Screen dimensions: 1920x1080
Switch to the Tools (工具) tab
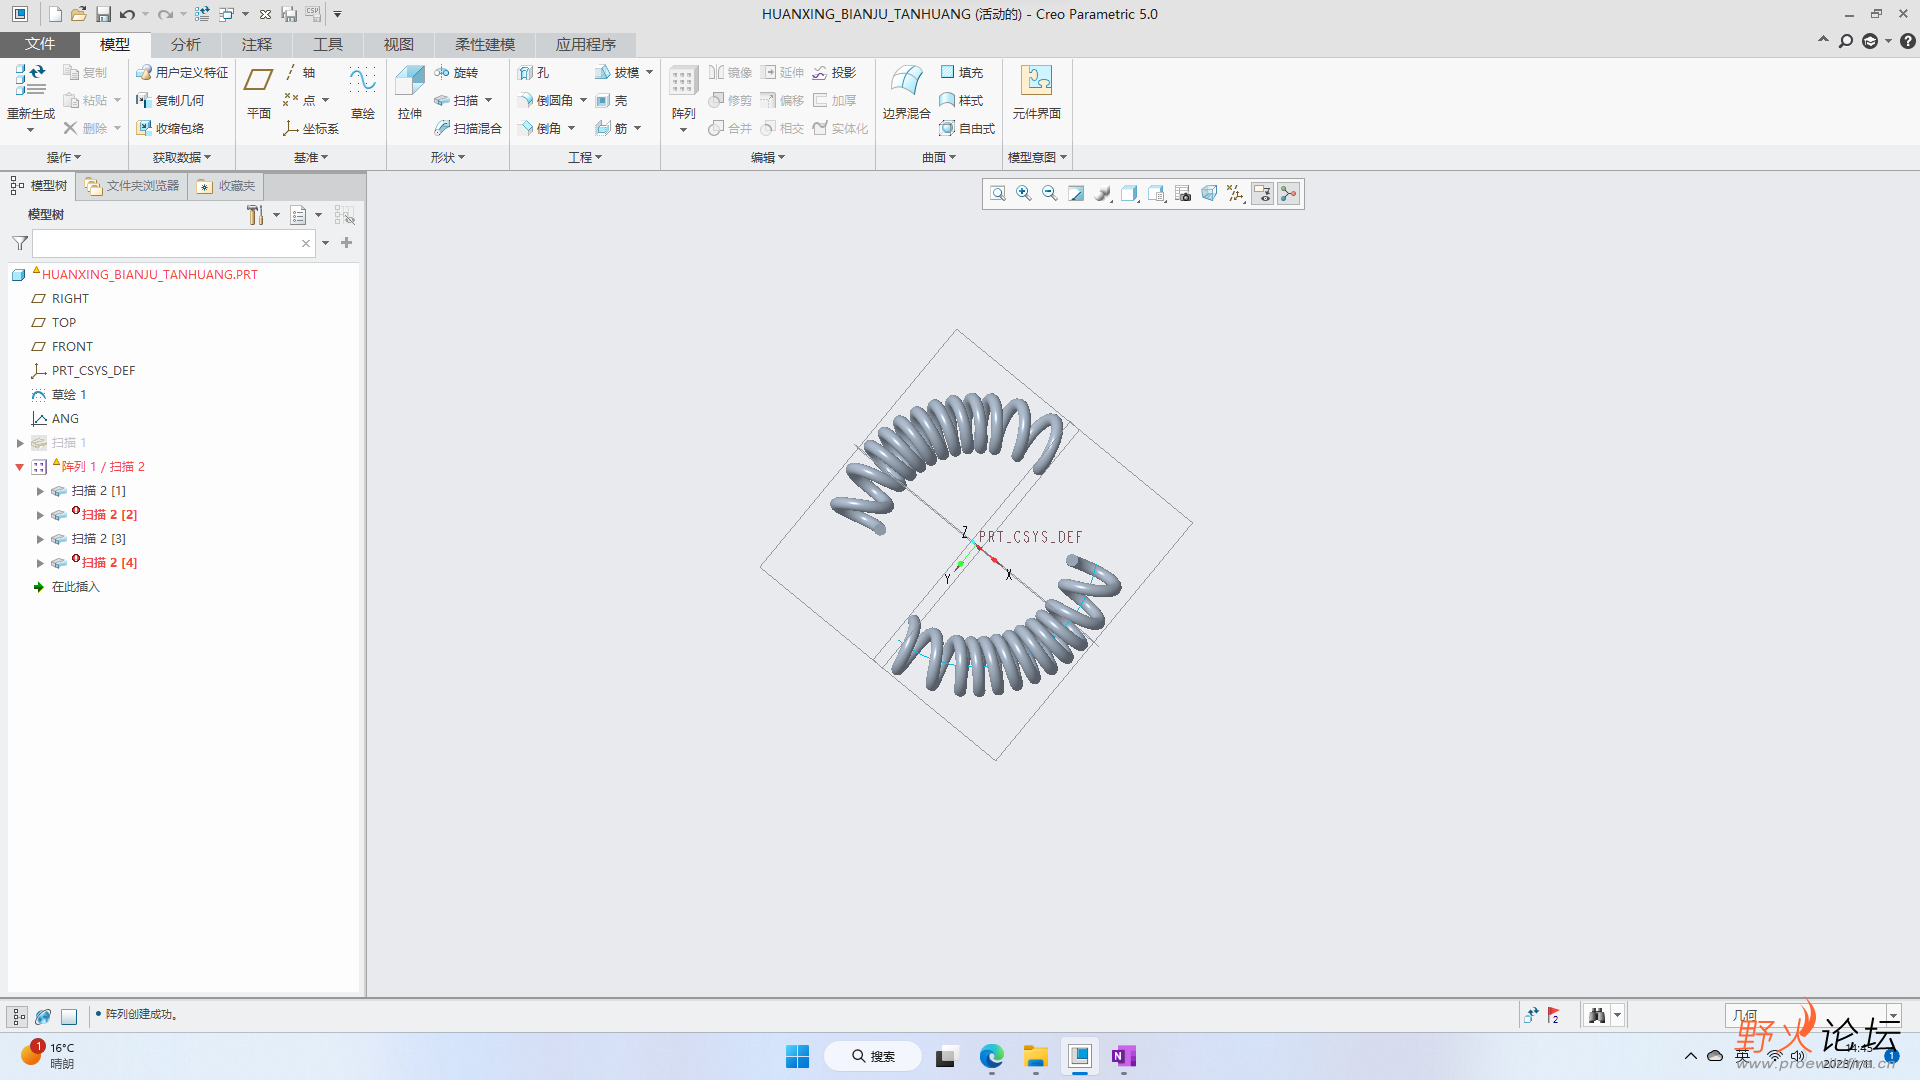point(328,44)
